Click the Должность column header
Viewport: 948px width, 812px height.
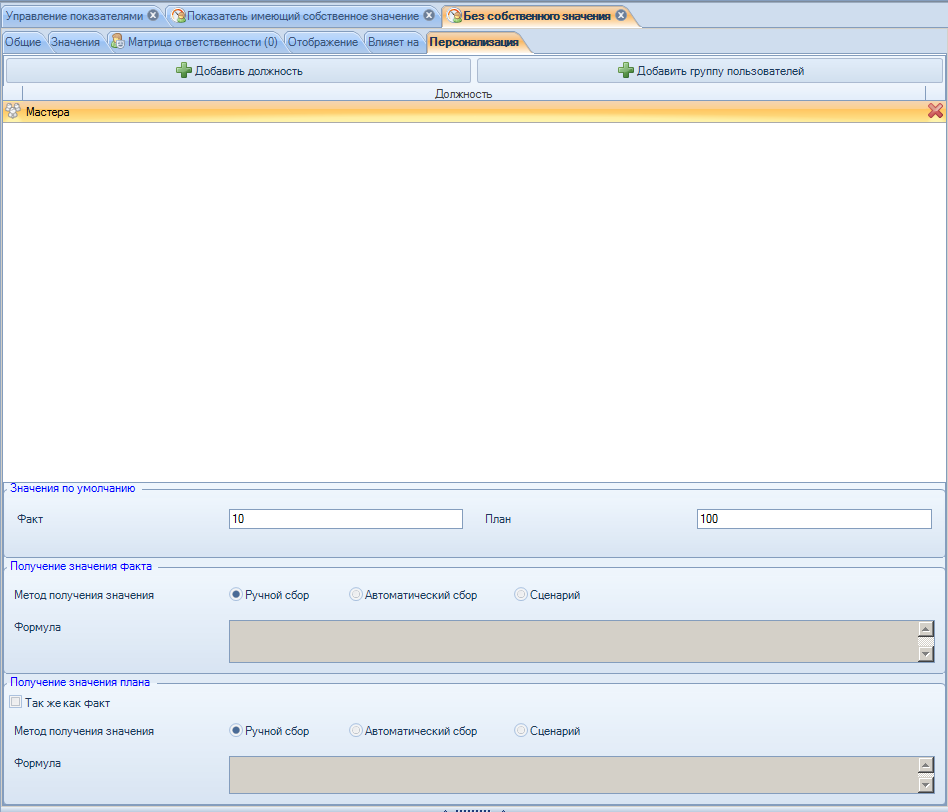coord(464,94)
